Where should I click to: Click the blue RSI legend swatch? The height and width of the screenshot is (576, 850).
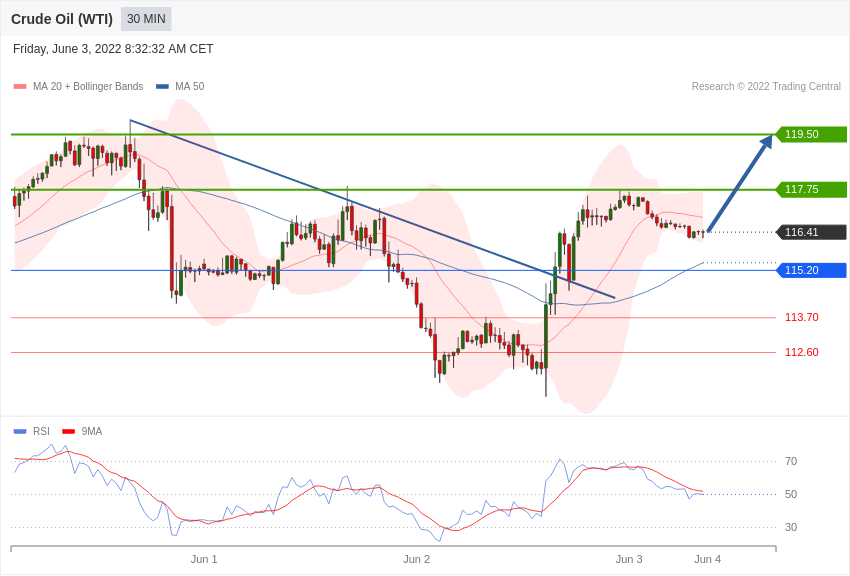coord(20,432)
